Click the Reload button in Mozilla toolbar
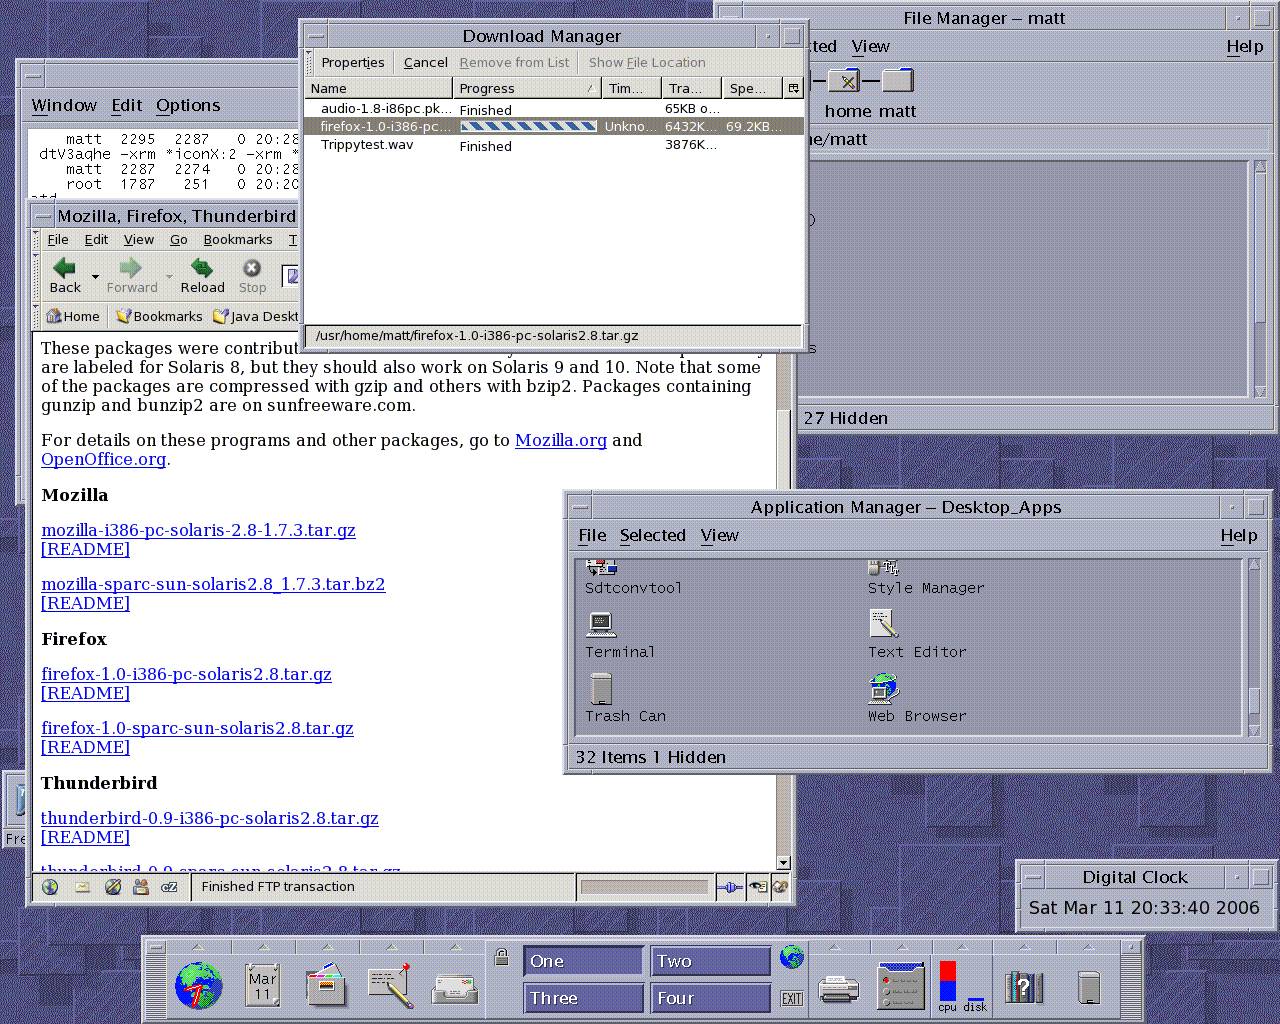 [x=202, y=274]
